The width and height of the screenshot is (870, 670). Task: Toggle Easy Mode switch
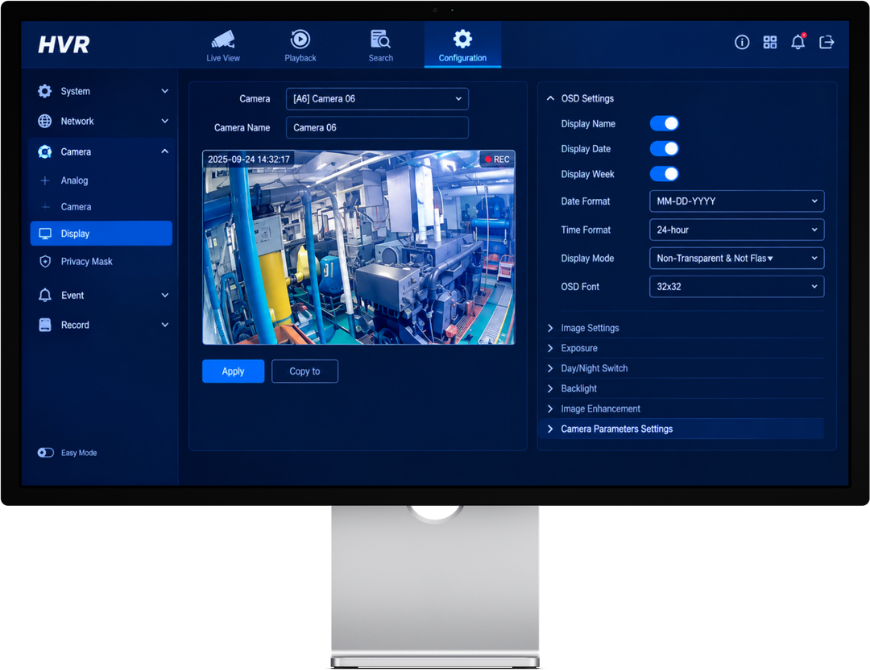[45, 453]
